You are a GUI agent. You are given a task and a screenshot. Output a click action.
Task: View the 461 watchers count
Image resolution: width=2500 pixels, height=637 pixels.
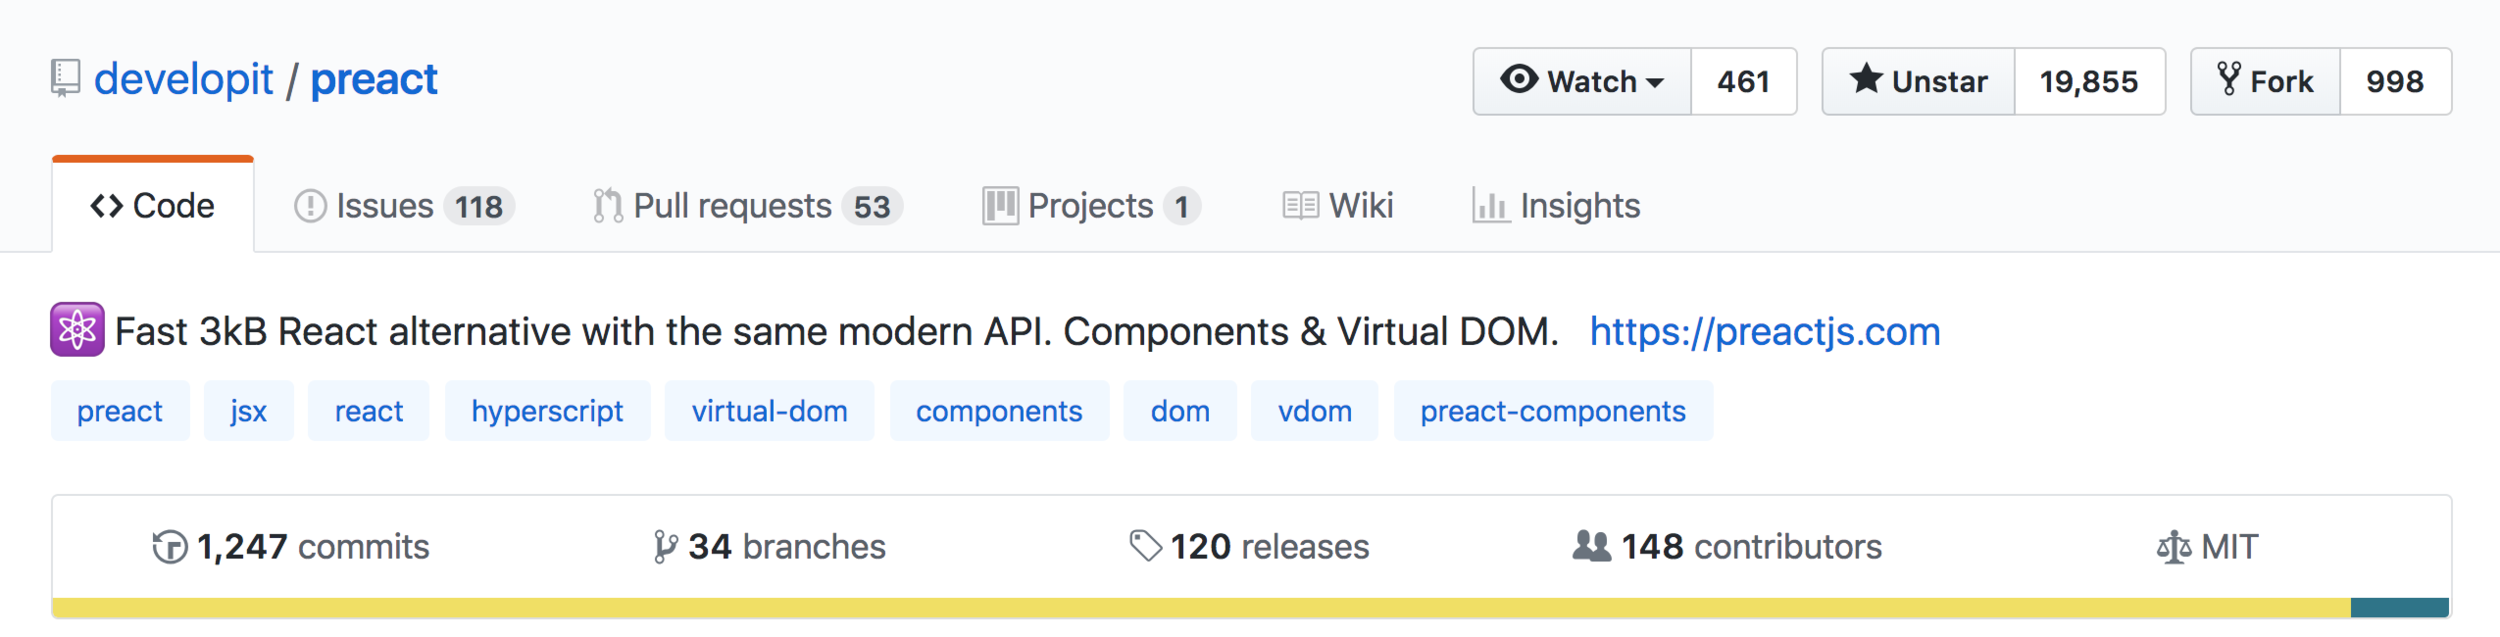[x=1744, y=81]
